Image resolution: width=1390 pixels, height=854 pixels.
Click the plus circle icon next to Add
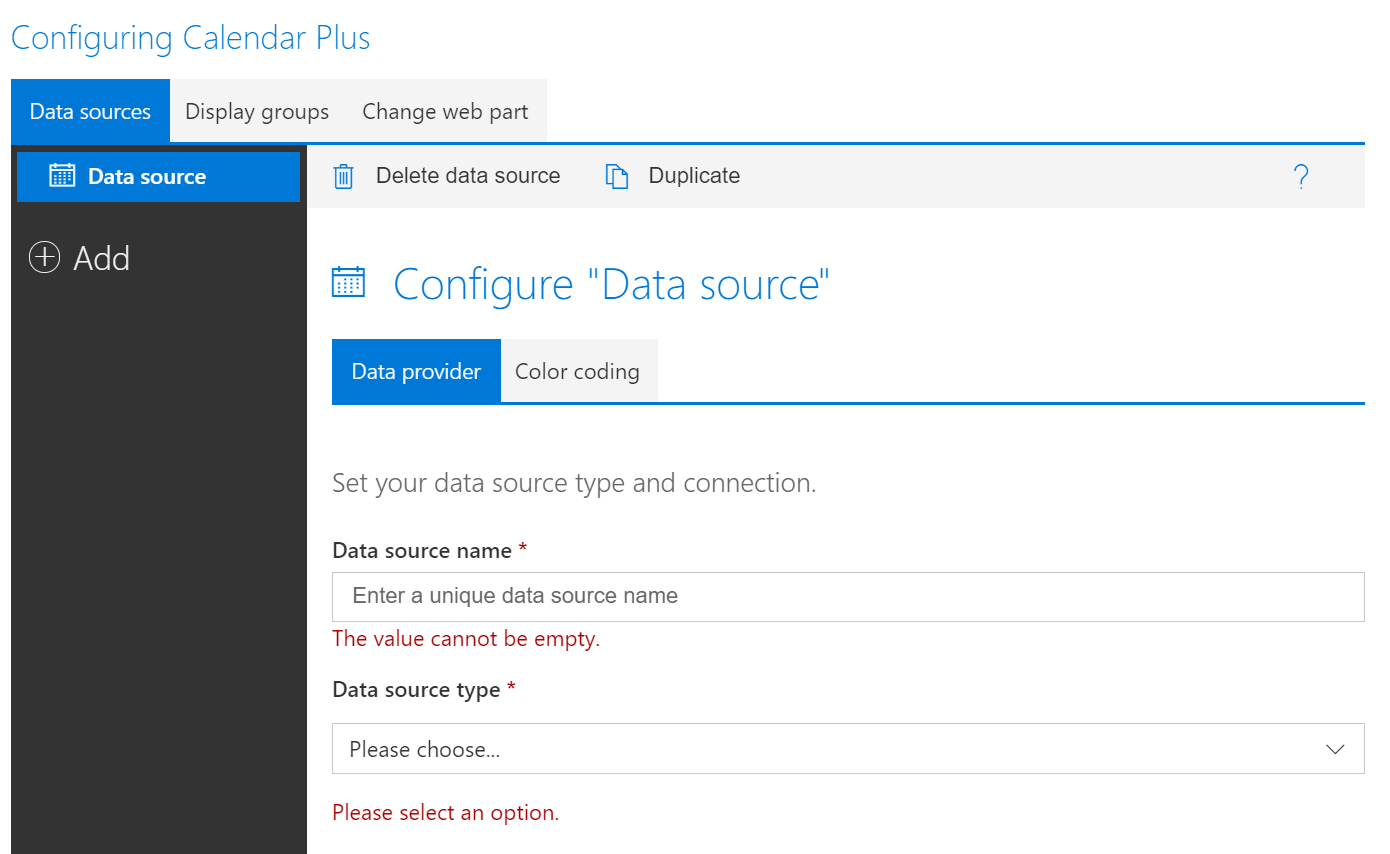tap(44, 257)
